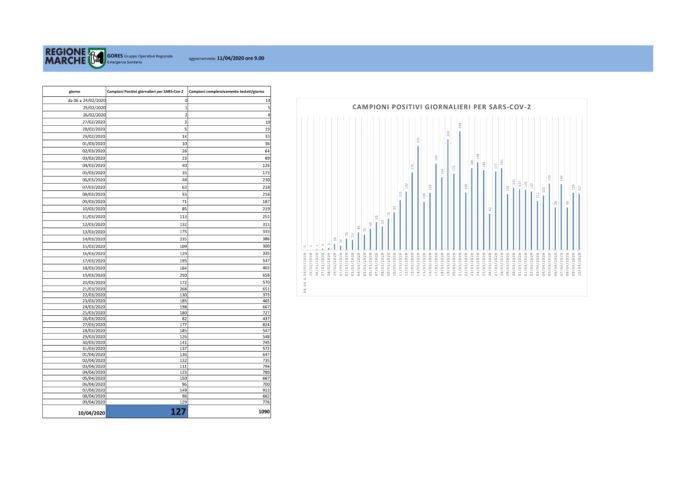Click the 17/03/2020 date cell
Viewport: 696px width, 492px height.
[x=74, y=261]
